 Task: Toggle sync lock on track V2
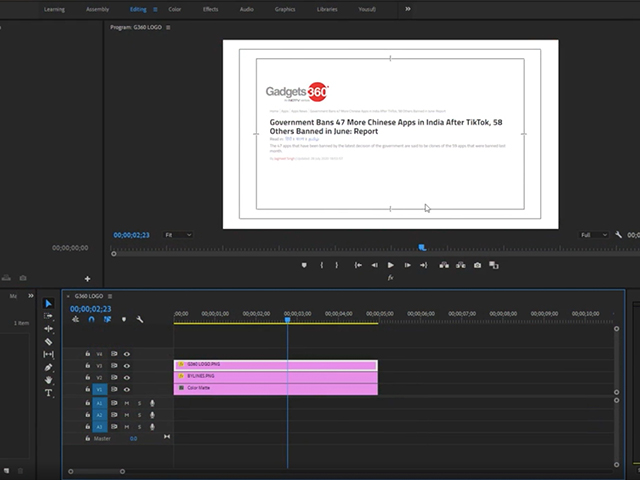[x=114, y=378]
